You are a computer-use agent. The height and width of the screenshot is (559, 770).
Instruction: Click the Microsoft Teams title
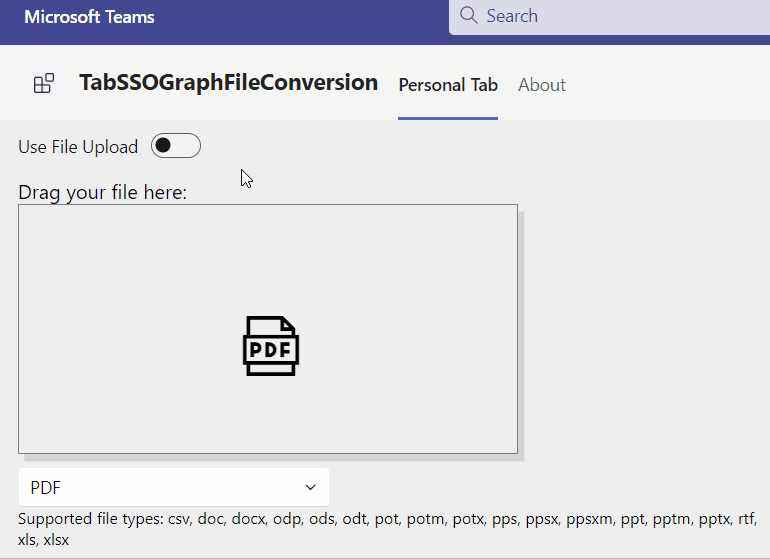click(89, 17)
